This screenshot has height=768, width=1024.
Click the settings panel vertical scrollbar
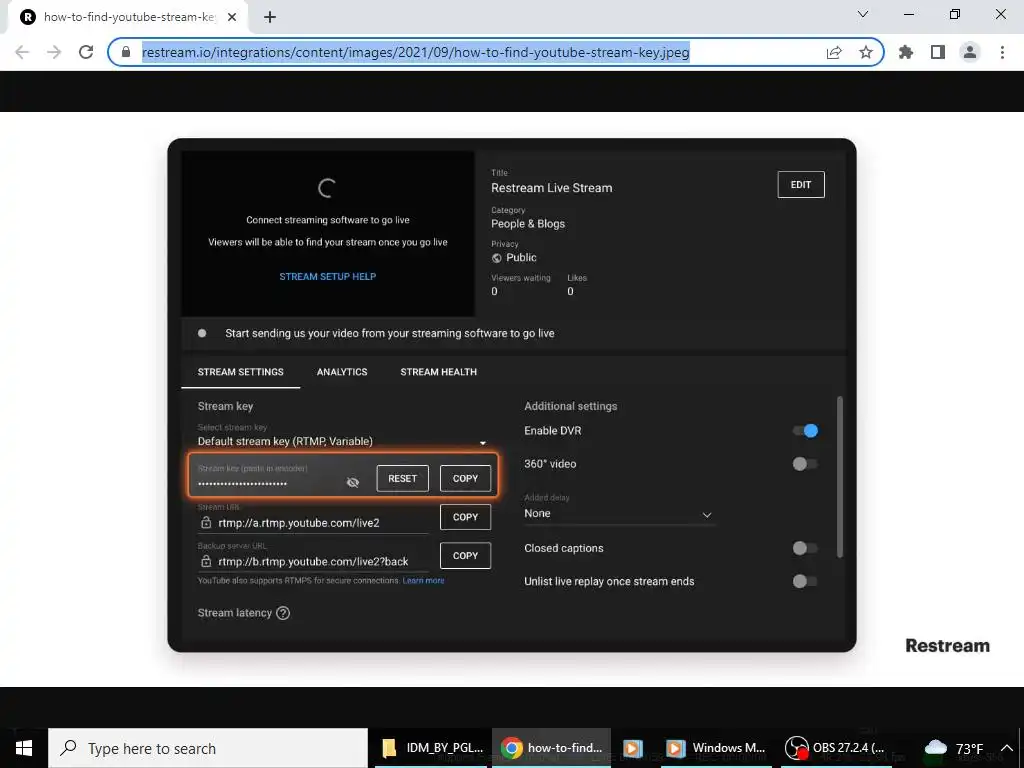[840, 477]
